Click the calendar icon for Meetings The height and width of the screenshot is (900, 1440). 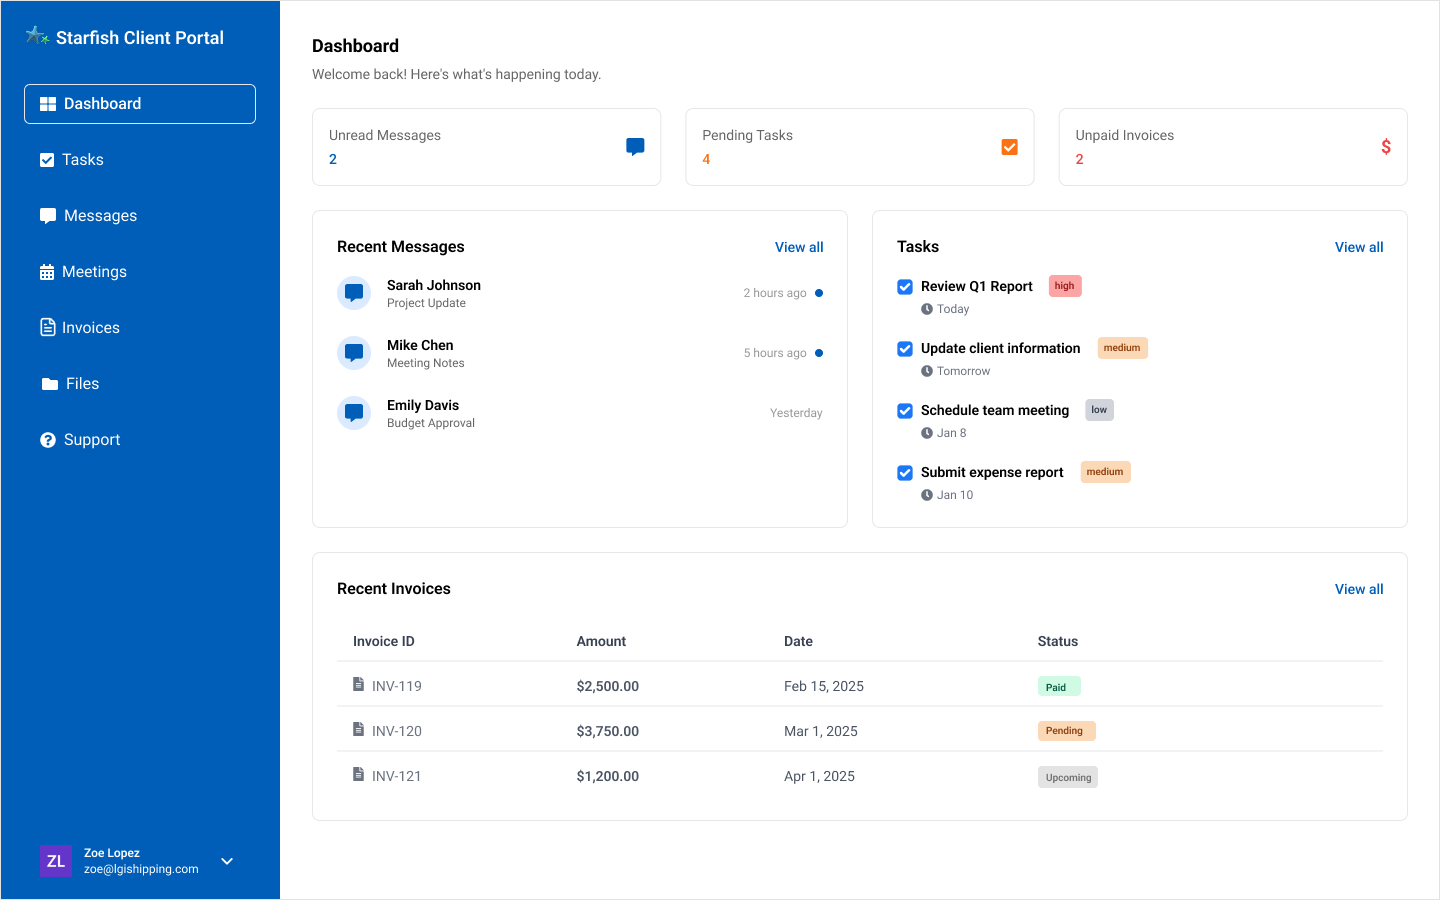(47, 272)
